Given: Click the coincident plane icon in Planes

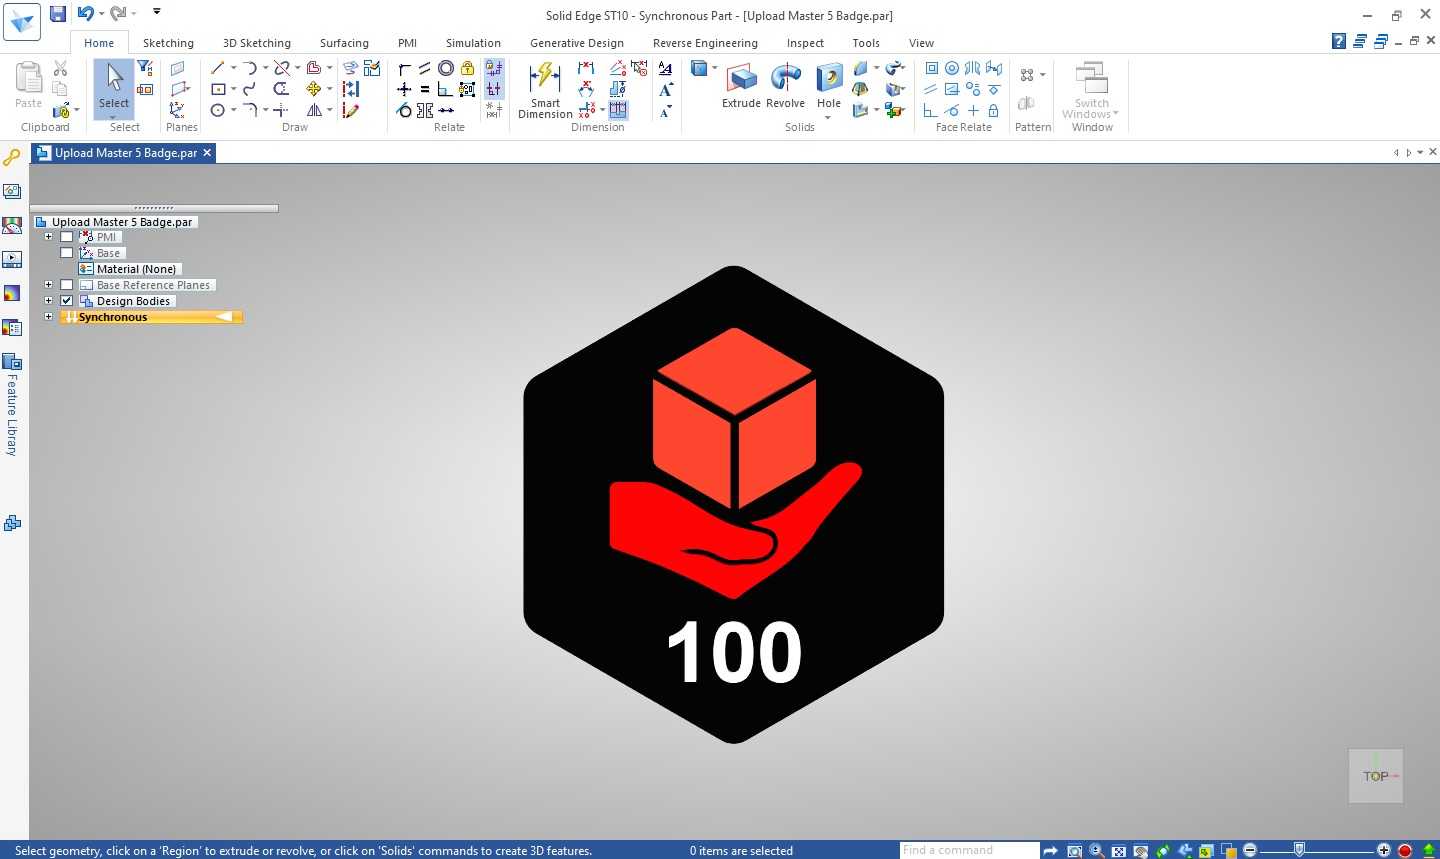Looking at the screenshot, I should (x=177, y=68).
